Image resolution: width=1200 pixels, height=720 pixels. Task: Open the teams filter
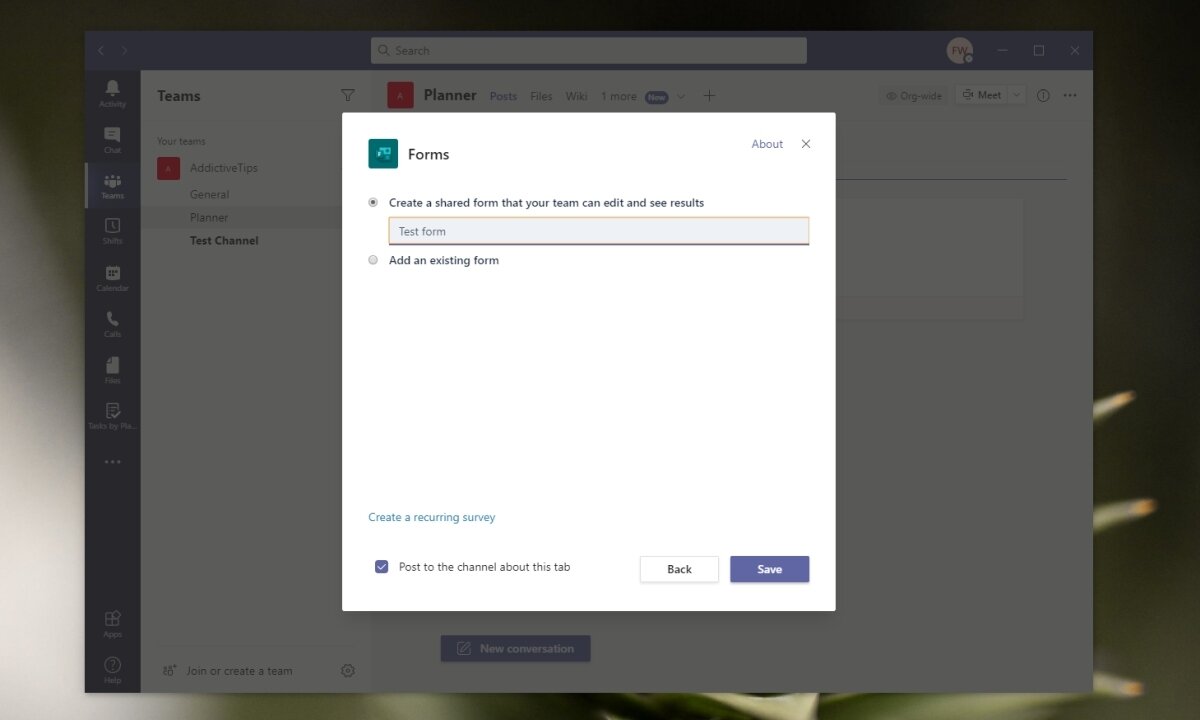(347, 95)
